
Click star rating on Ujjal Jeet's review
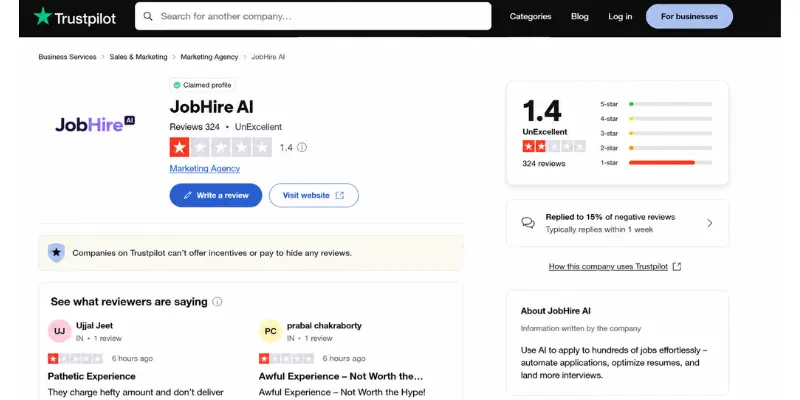(x=76, y=359)
